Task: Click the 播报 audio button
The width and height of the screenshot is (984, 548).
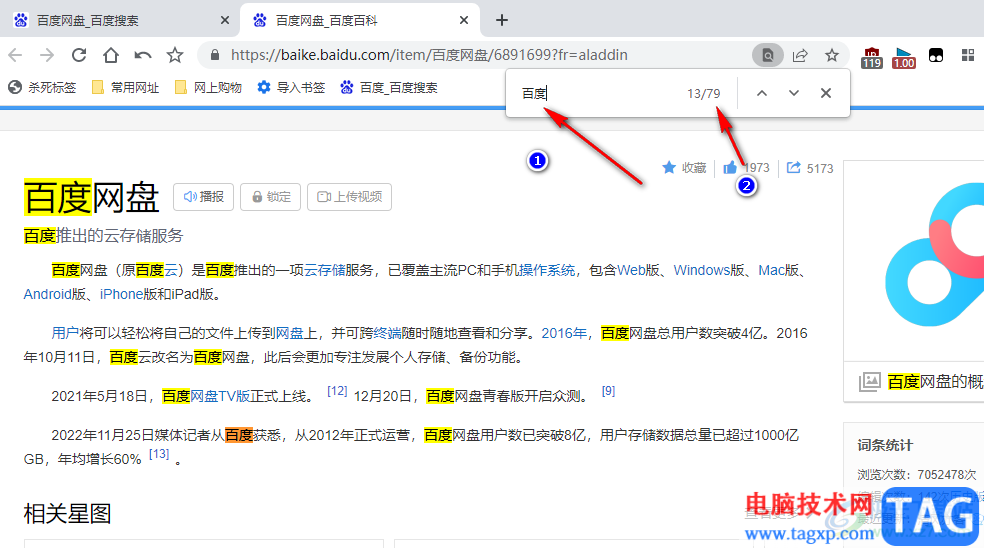Action: point(203,197)
